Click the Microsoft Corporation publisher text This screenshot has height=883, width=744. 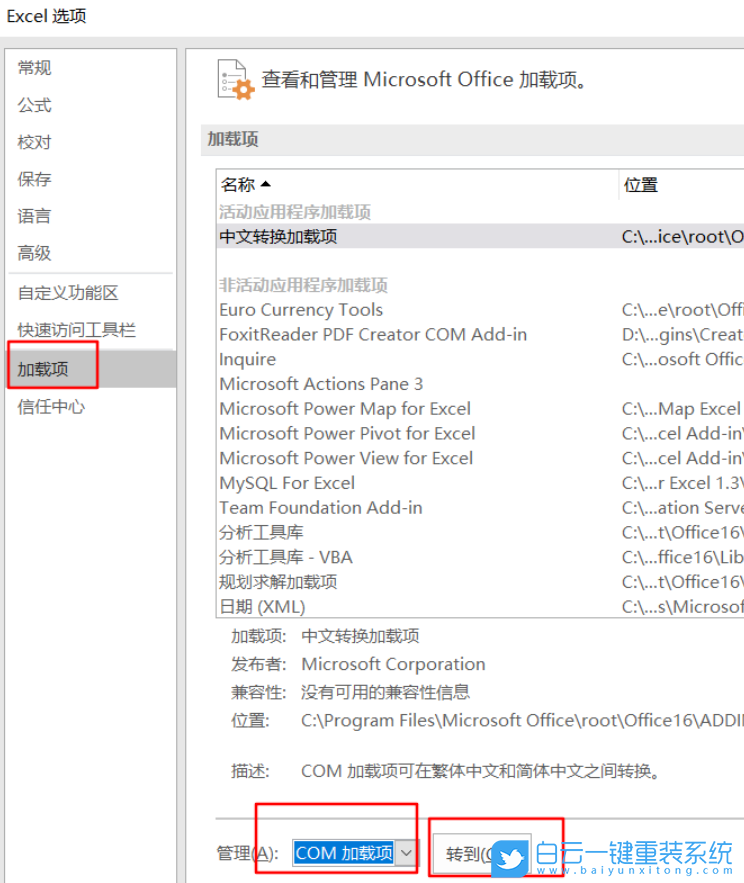[x=393, y=665]
